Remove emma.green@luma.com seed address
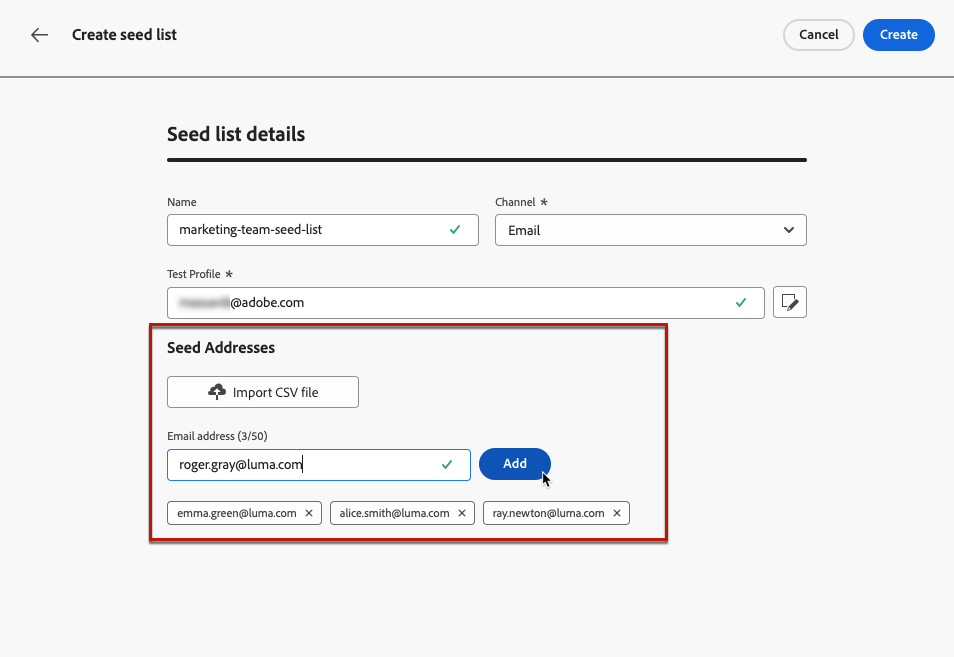The width and height of the screenshot is (954, 657). click(309, 513)
